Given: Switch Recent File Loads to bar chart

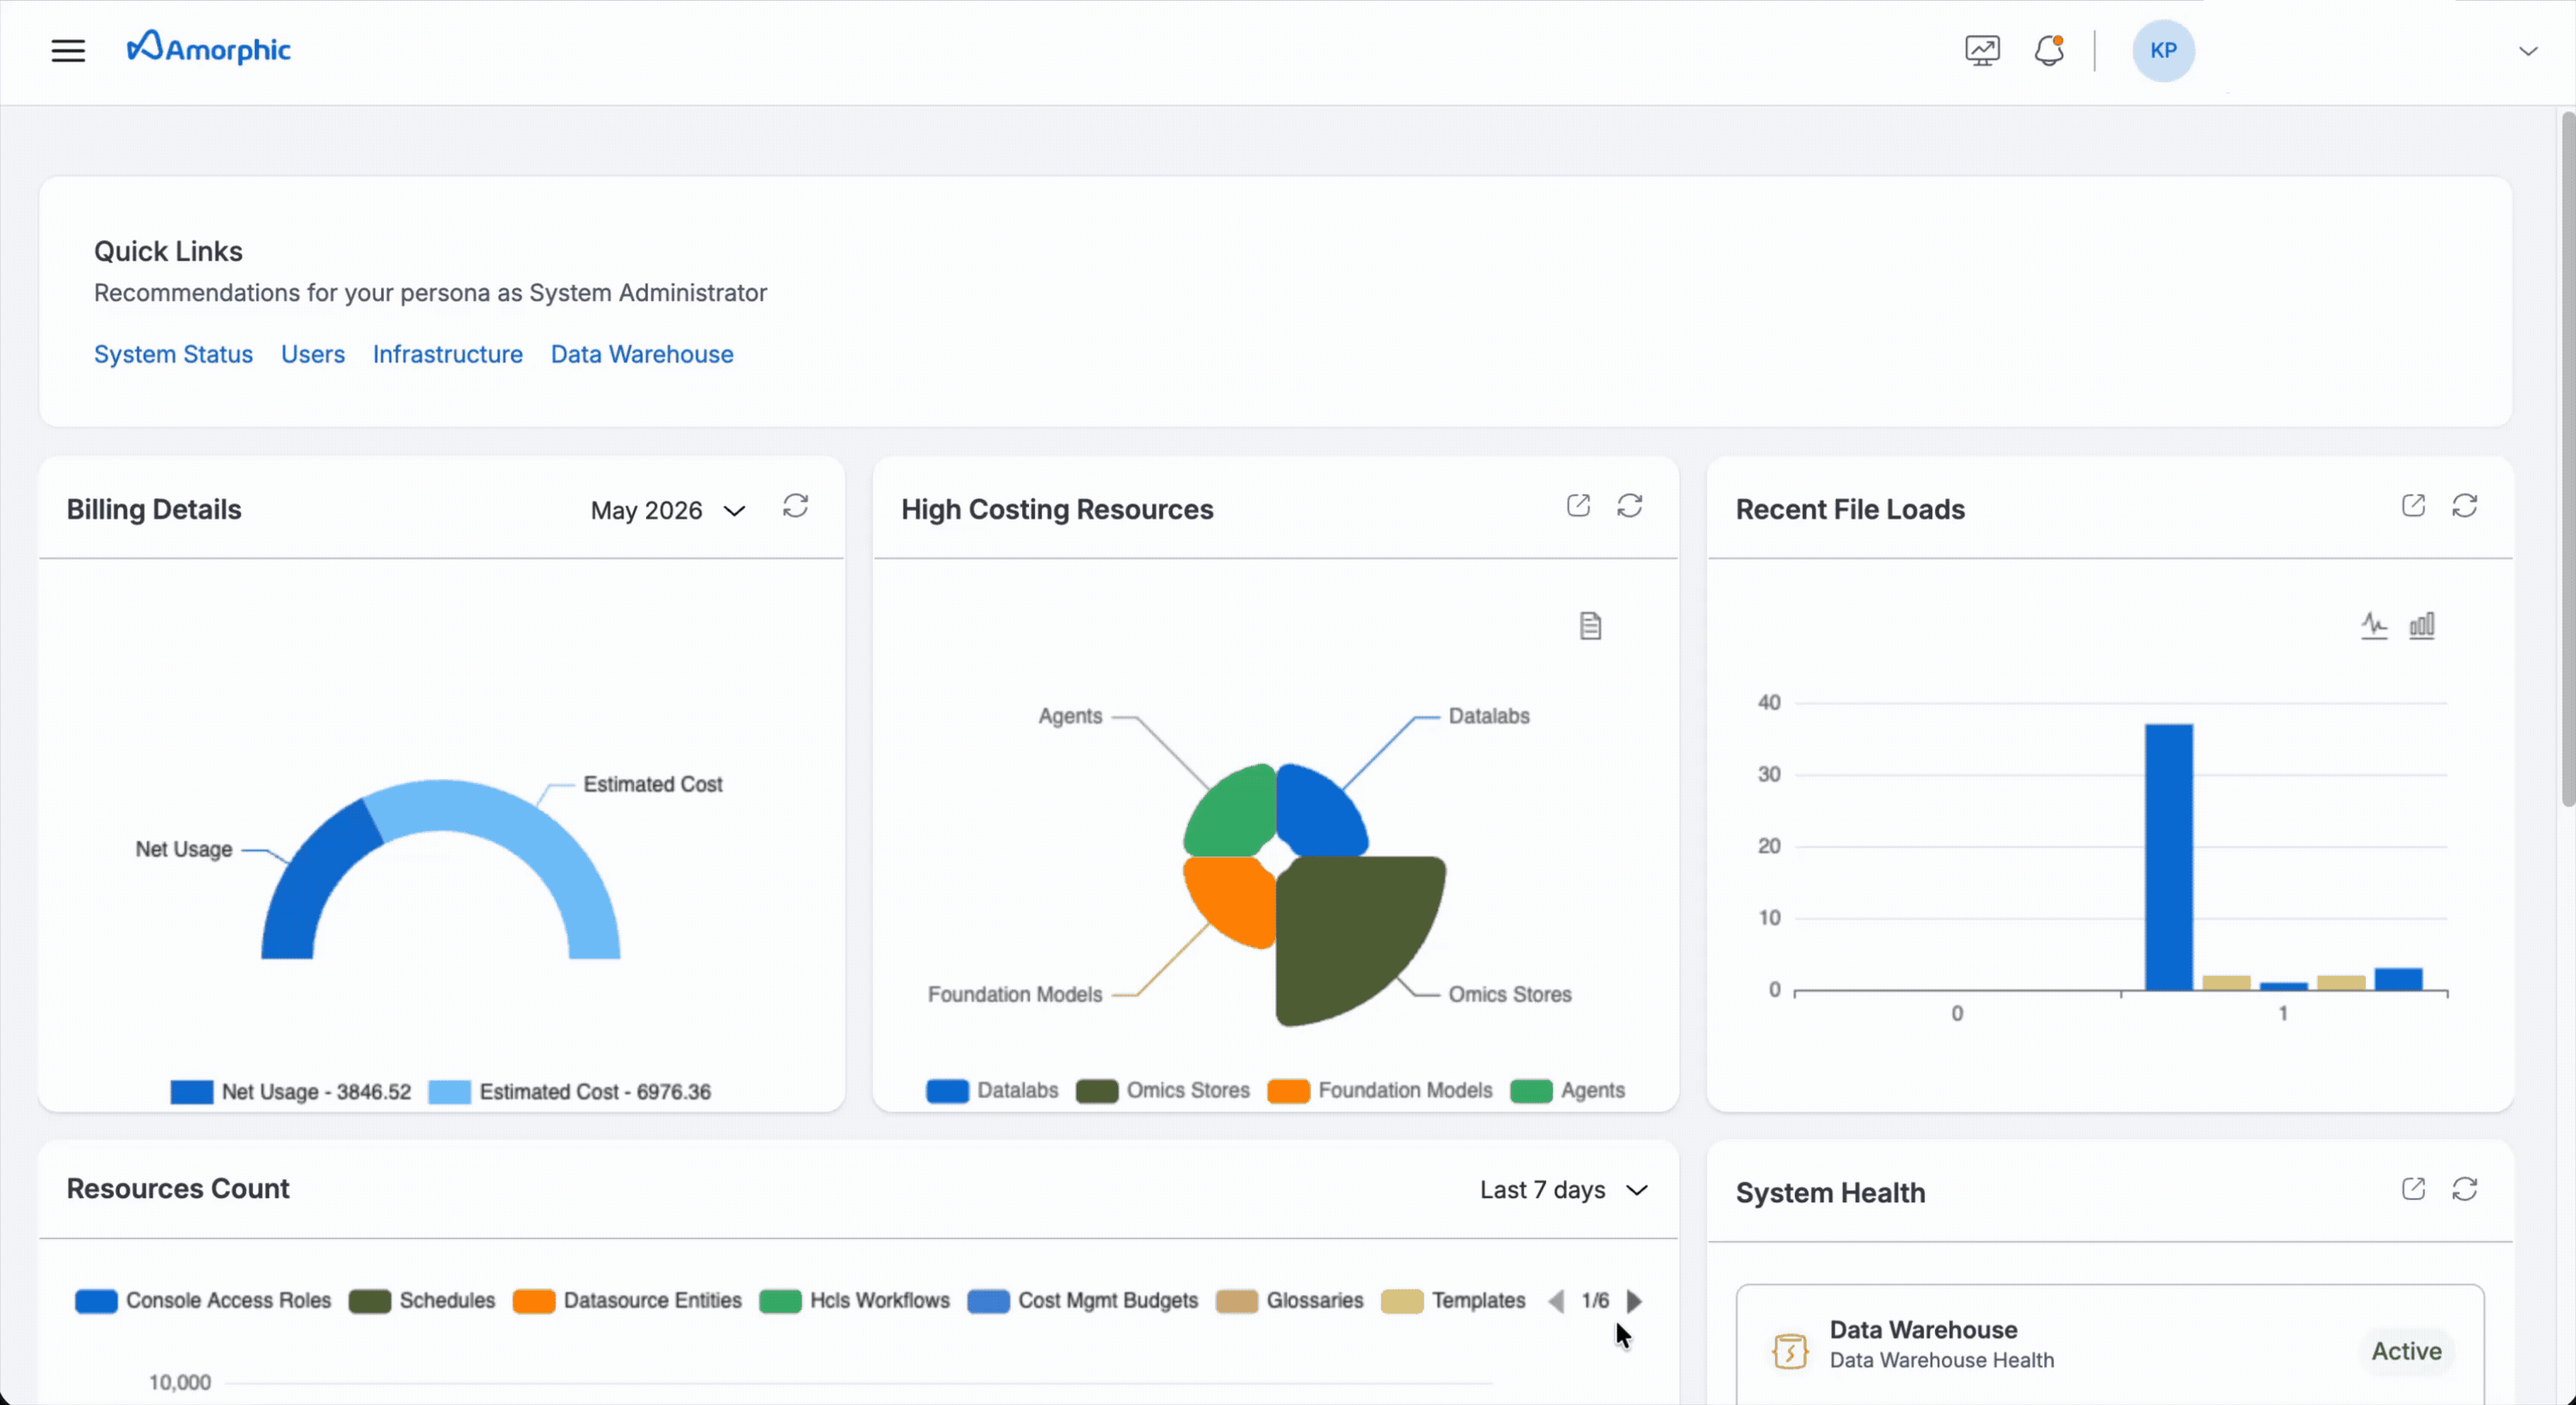Looking at the screenshot, I should 2422,626.
